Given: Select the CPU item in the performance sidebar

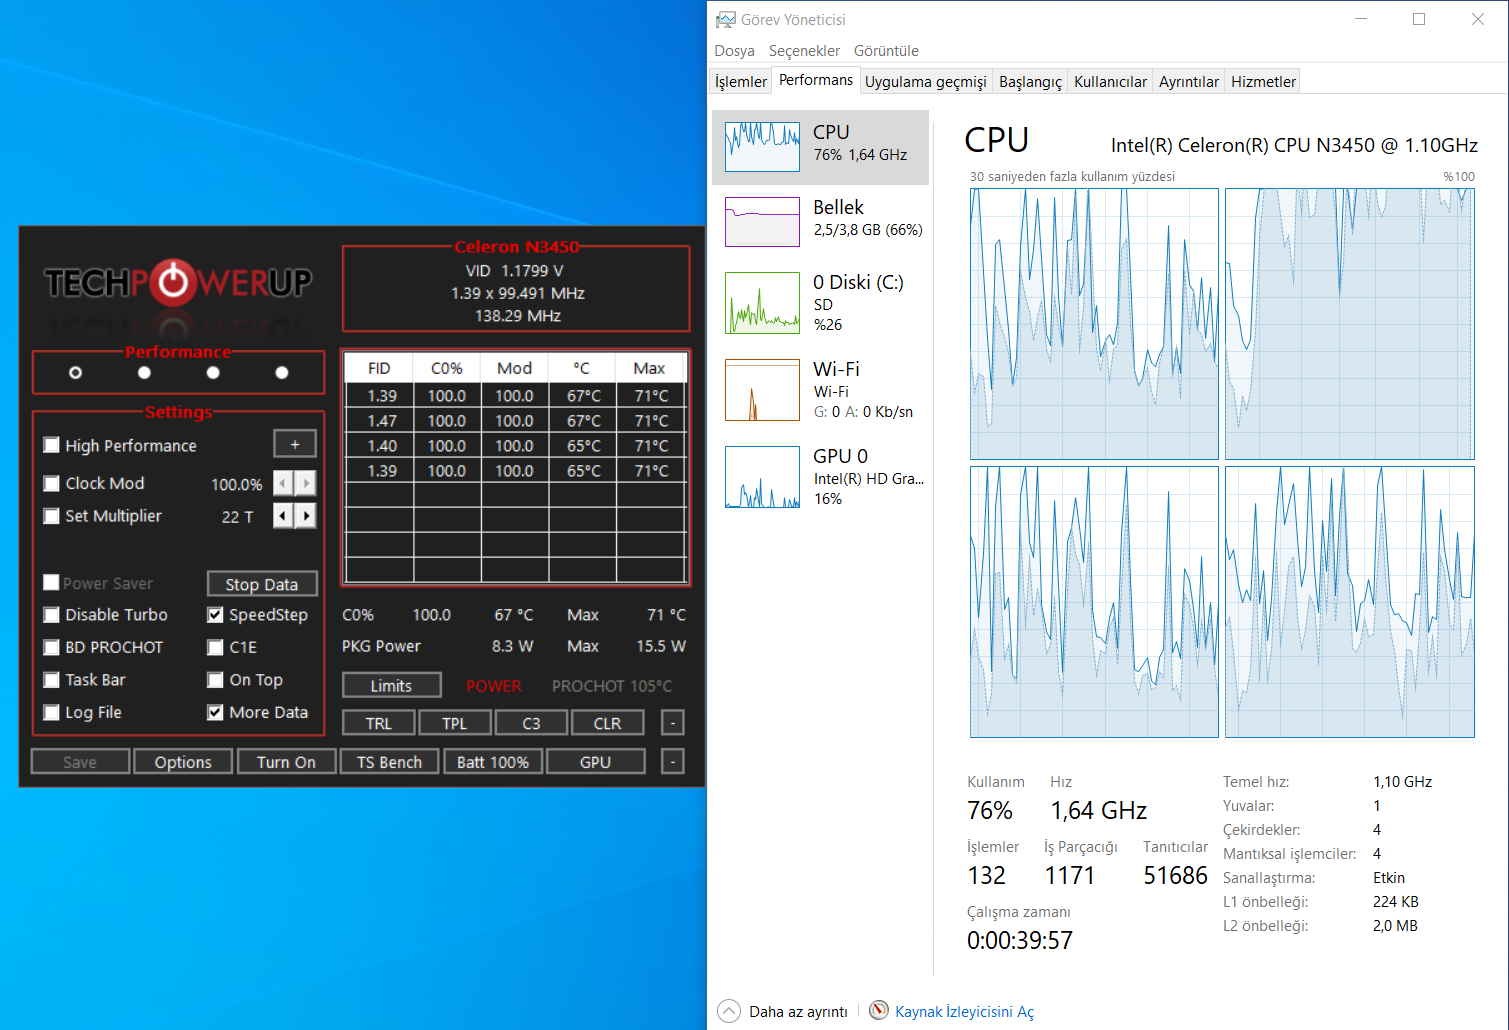Looking at the screenshot, I should (x=821, y=147).
